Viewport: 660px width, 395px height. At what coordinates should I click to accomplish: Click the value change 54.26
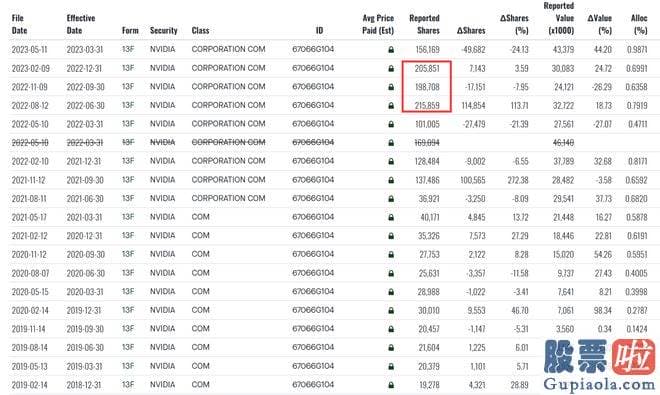pos(603,255)
